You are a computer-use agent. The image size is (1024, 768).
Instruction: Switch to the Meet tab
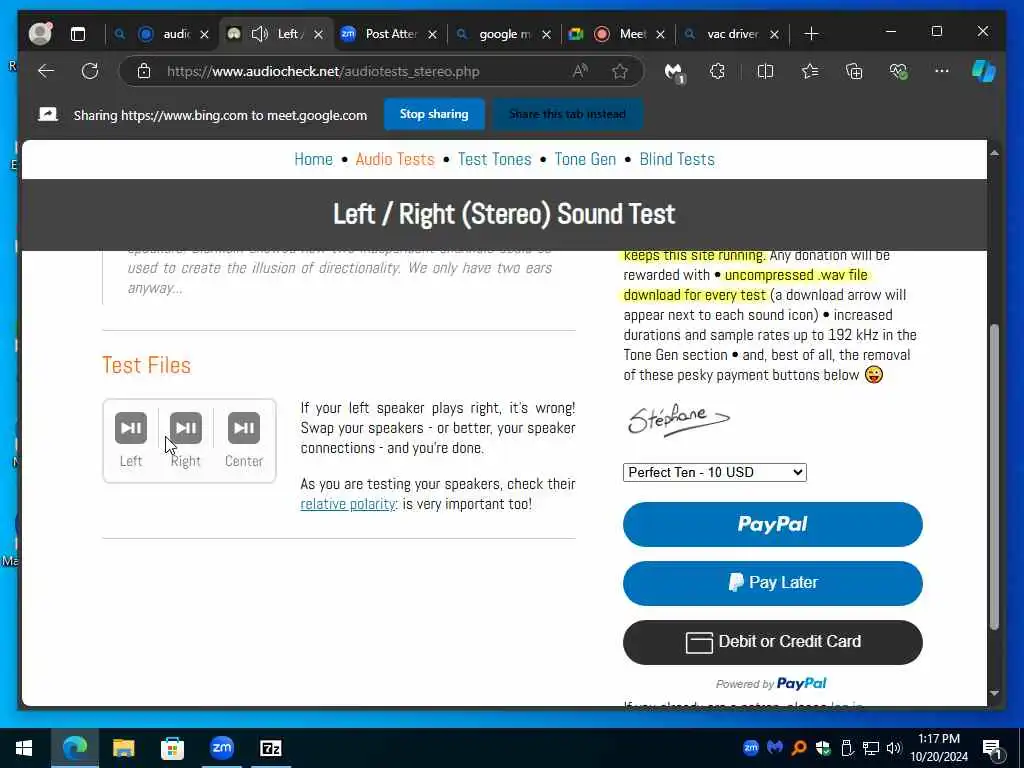(x=618, y=34)
